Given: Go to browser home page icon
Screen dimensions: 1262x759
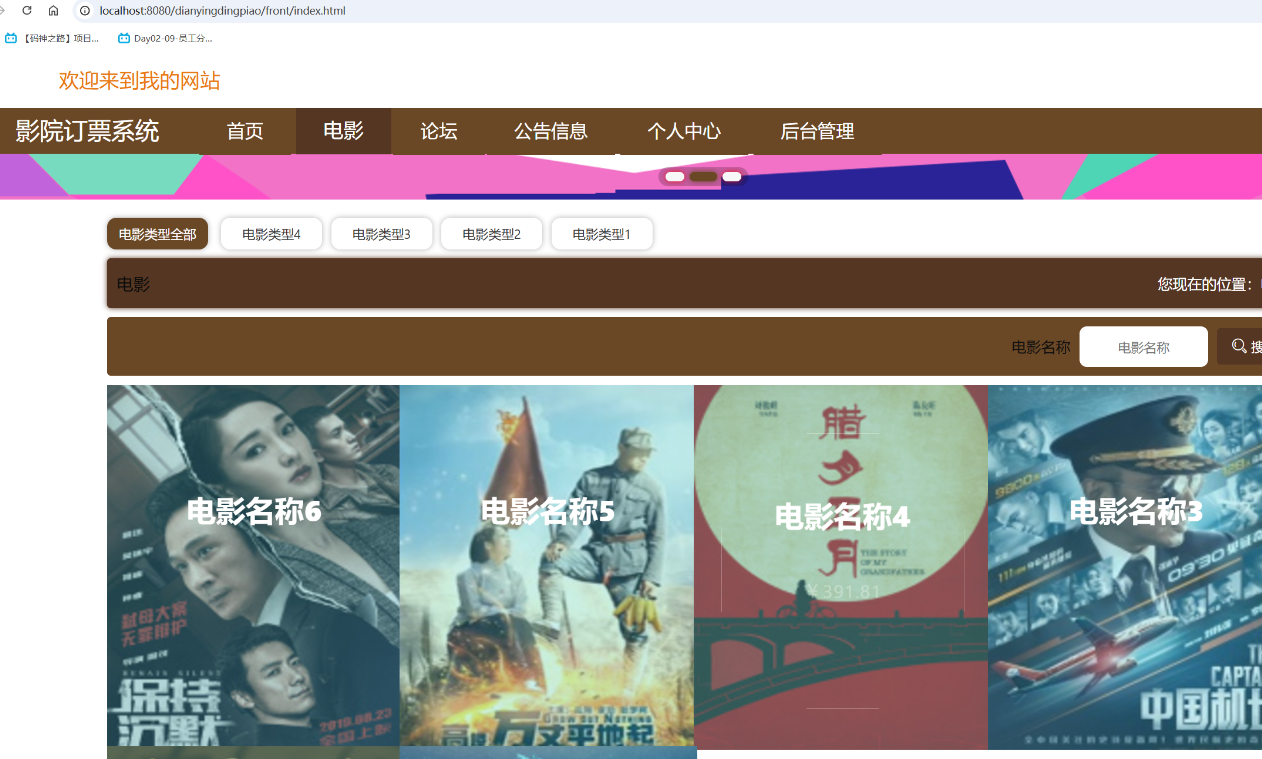Looking at the screenshot, I should pos(53,10).
